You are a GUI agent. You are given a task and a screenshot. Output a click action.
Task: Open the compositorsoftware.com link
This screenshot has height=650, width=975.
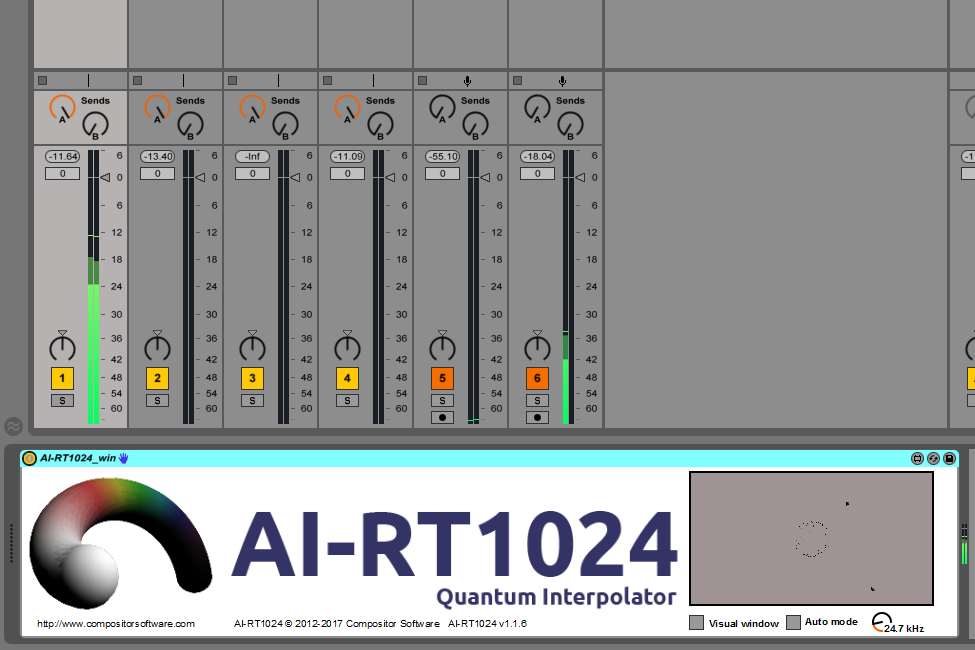coord(116,624)
